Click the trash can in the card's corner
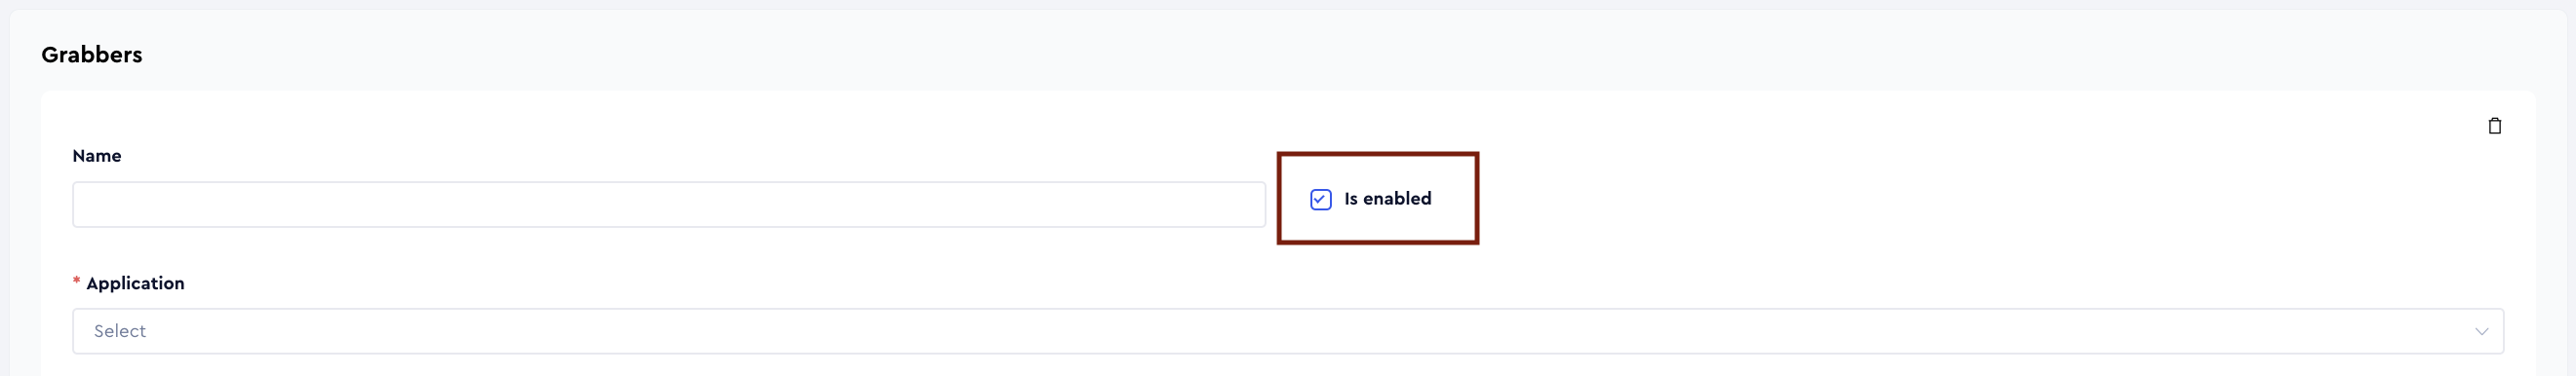 2494,126
